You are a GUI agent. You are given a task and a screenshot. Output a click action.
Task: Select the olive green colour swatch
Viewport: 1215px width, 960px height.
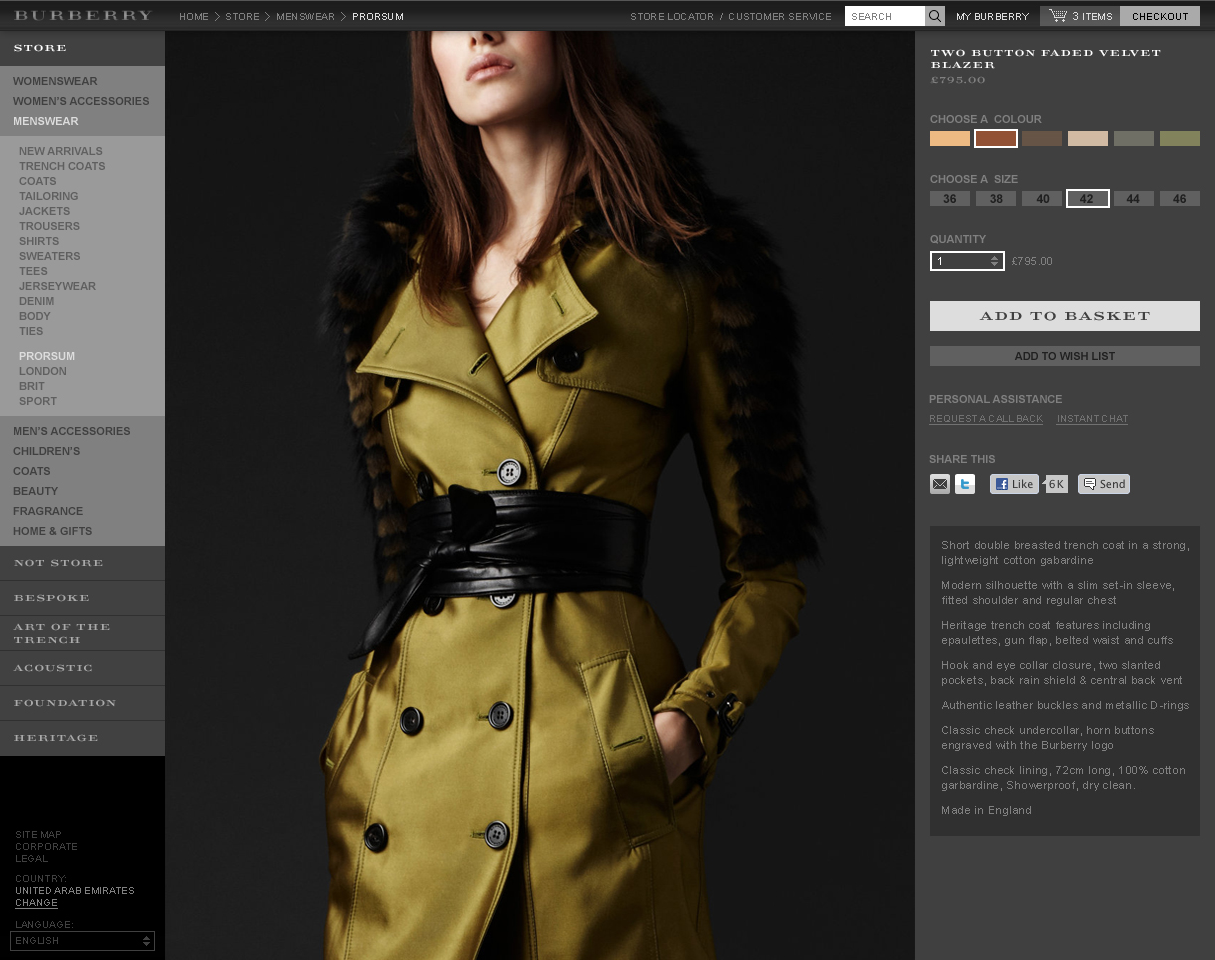(x=1179, y=139)
